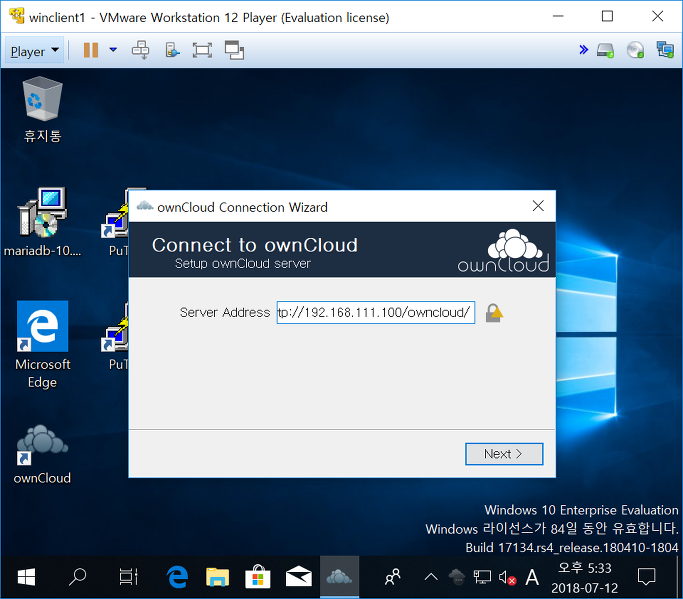683x599 pixels.
Task: Open network status tray icon
Action: pyautogui.click(x=482, y=577)
